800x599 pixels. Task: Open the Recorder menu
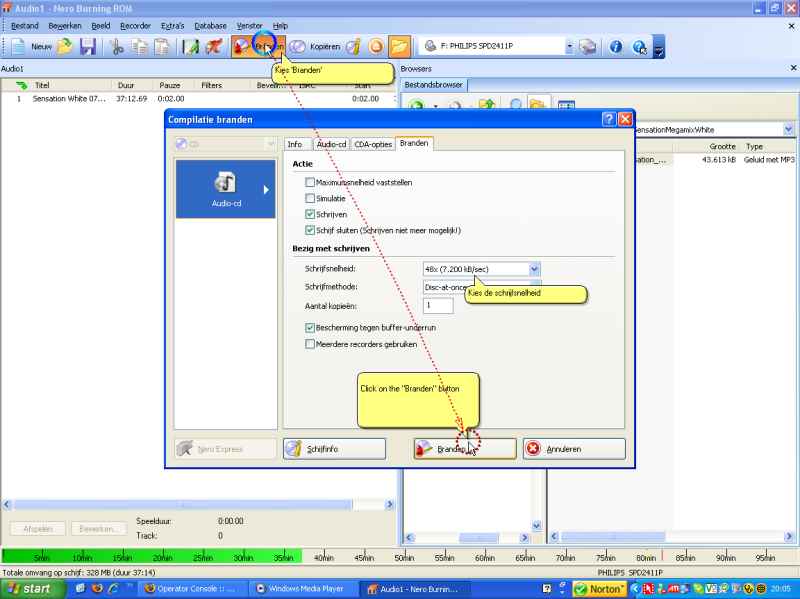(x=135, y=26)
